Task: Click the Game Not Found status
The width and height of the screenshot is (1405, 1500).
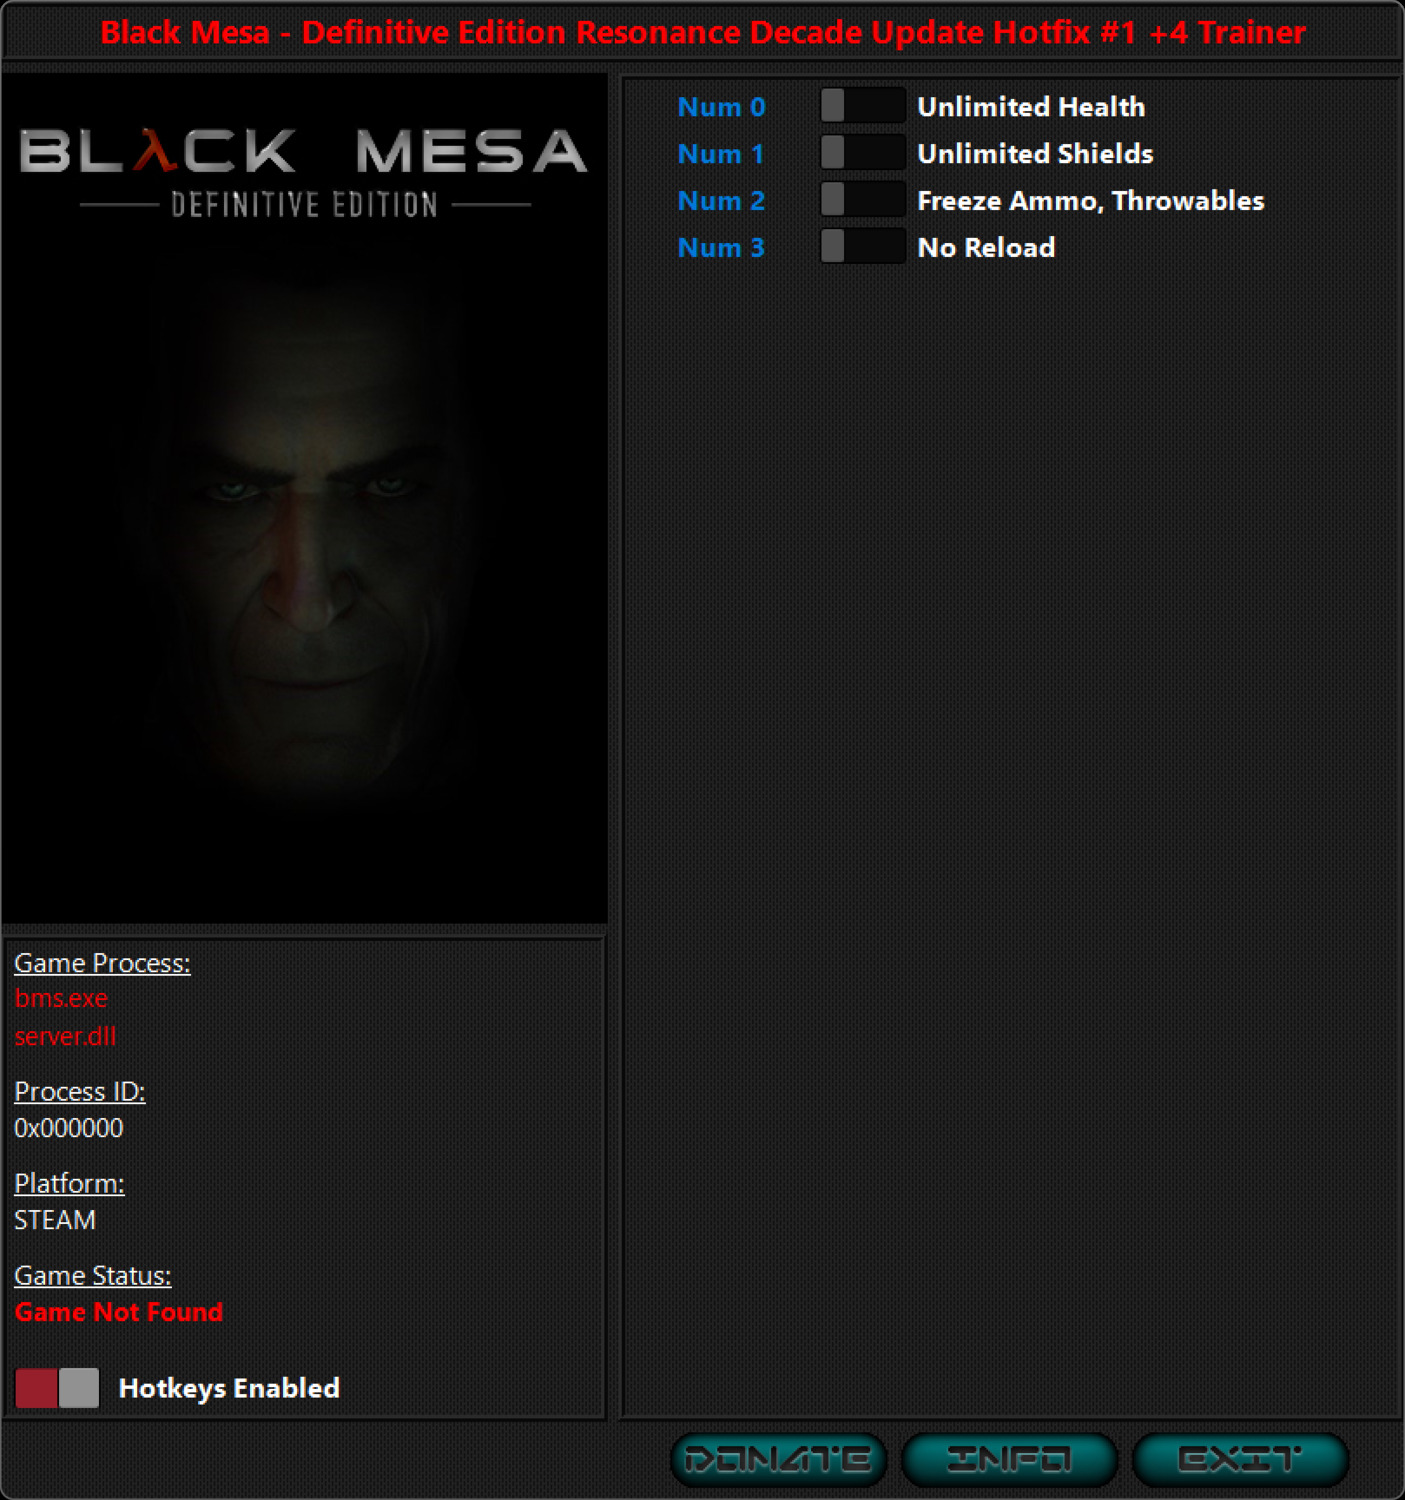Action: [119, 1312]
